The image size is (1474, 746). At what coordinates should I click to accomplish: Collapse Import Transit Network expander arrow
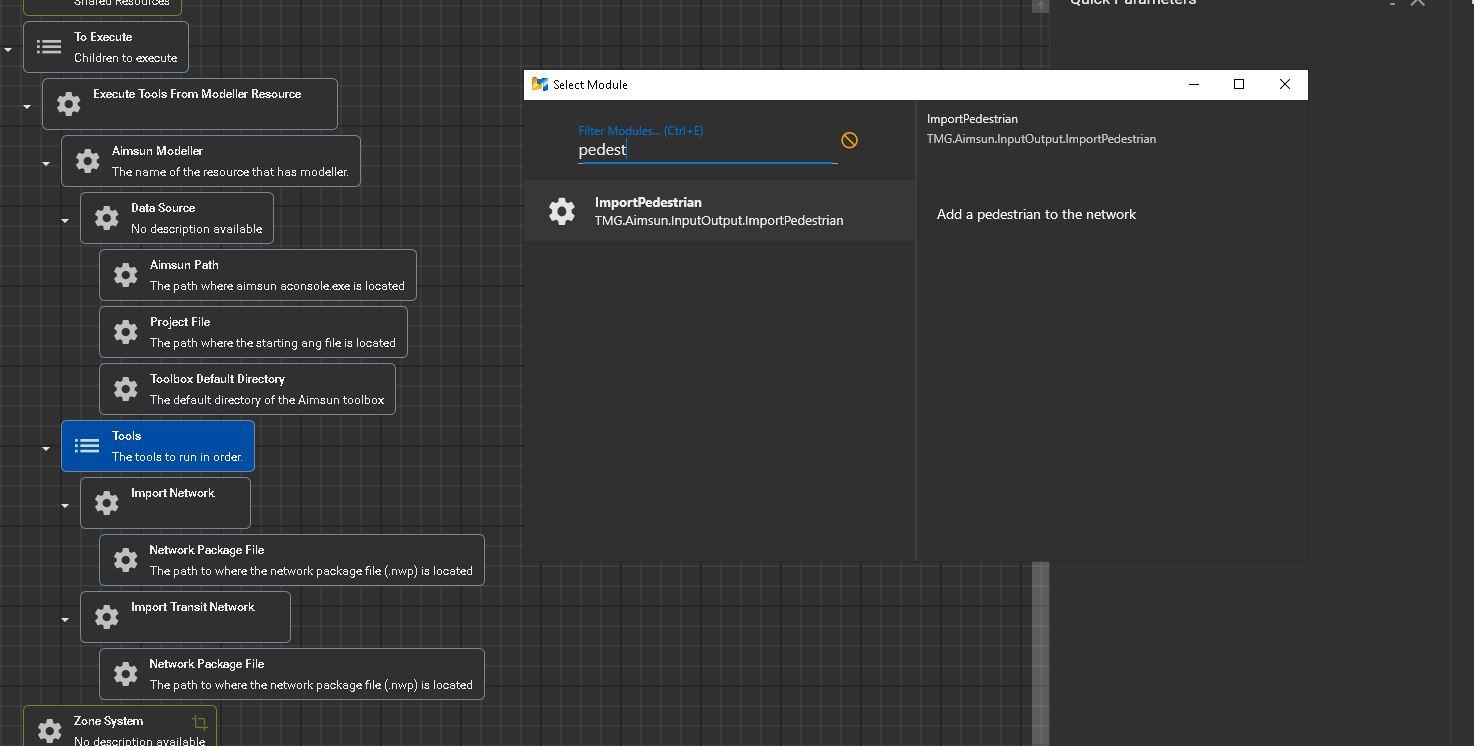click(x=65, y=620)
